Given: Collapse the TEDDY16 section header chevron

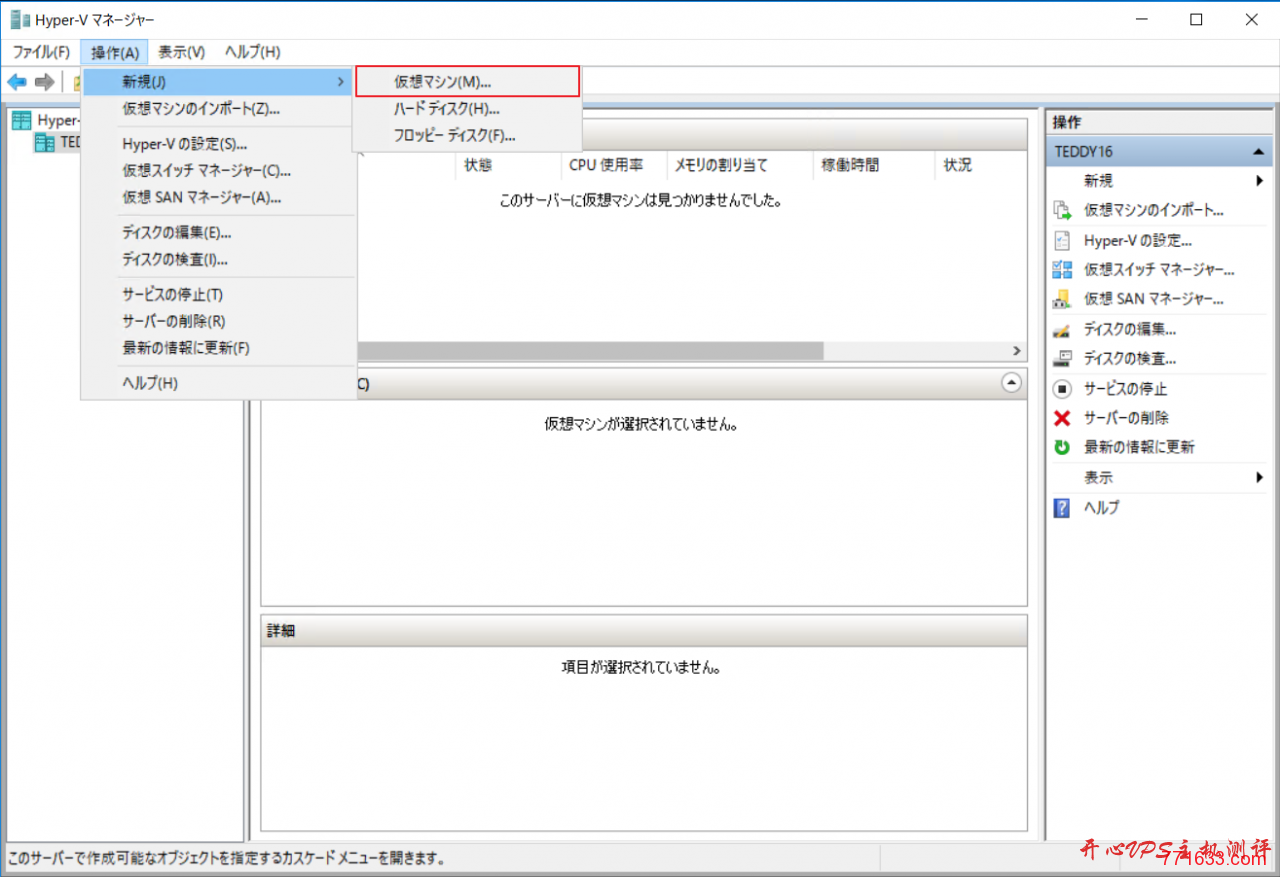Looking at the screenshot, I should [x=1258, y=150].
